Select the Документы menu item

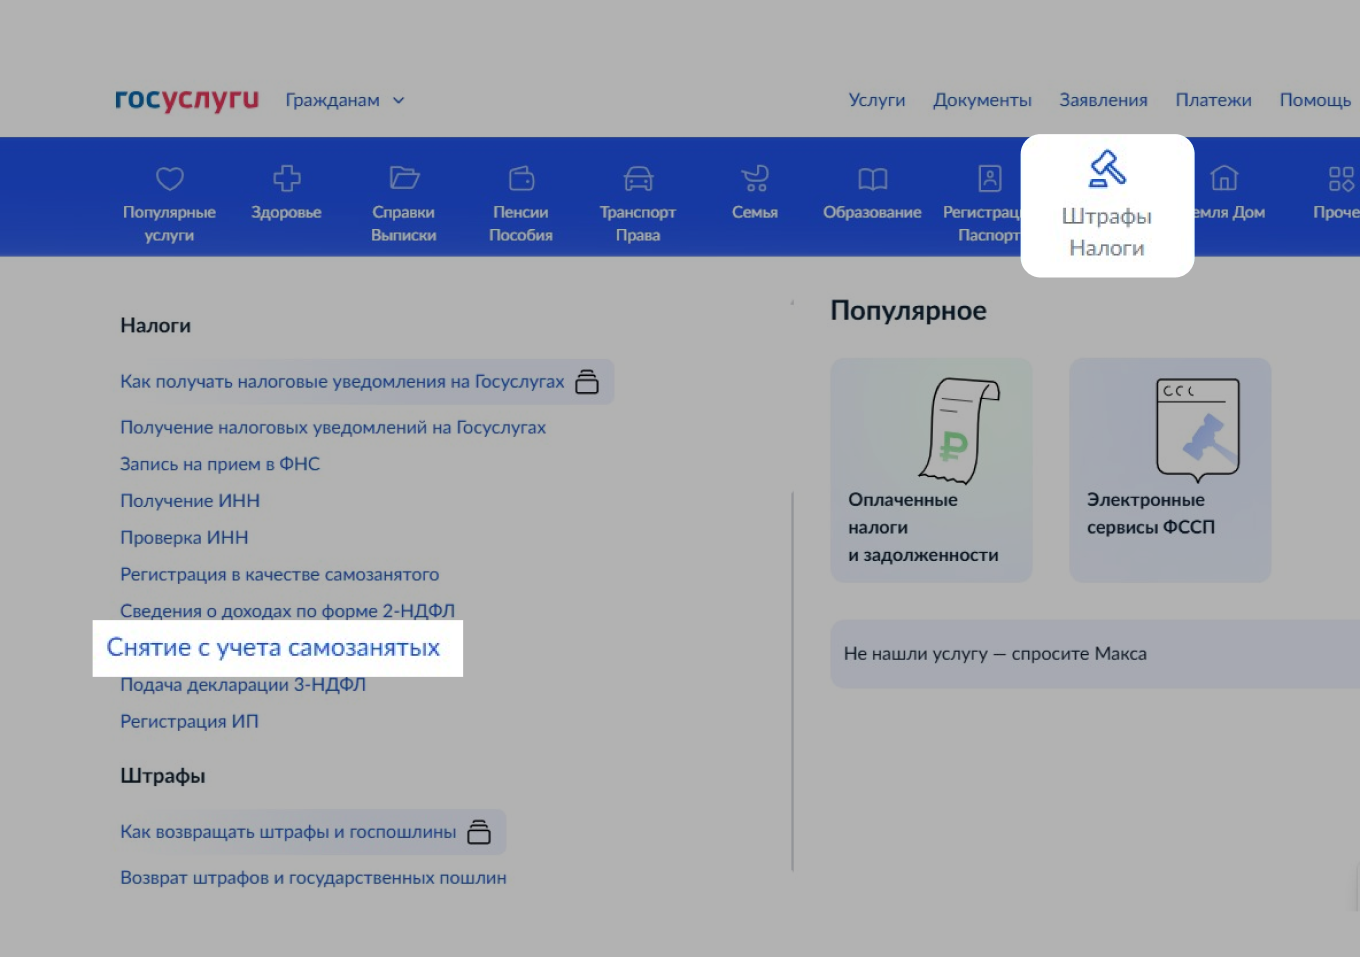982,100
